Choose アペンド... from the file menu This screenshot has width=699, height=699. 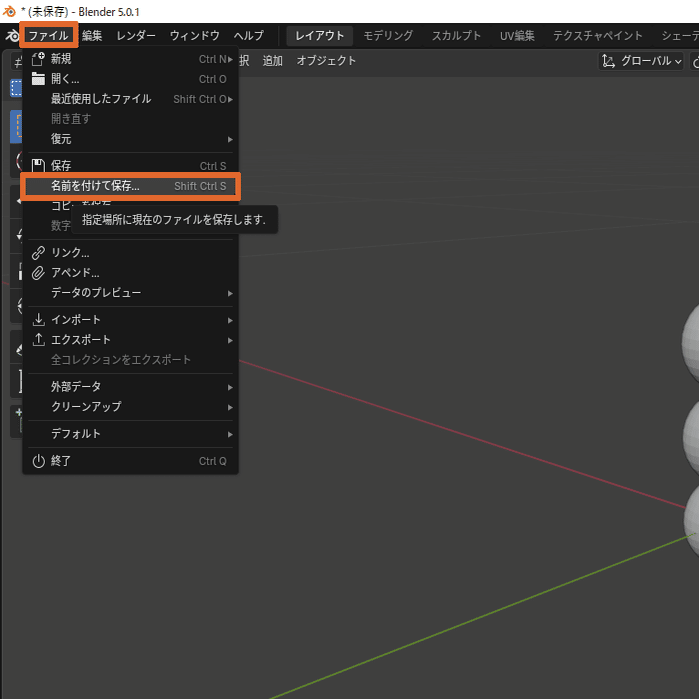pos(130,273)
